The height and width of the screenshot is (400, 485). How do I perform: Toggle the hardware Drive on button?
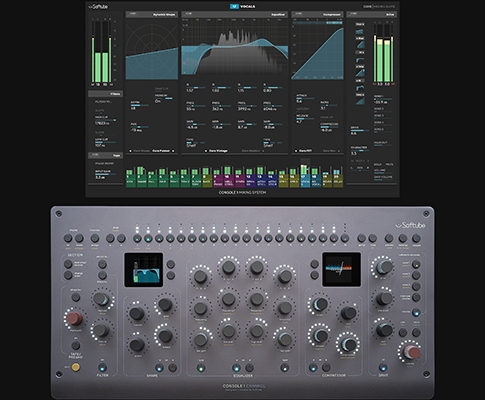point(383,368)
